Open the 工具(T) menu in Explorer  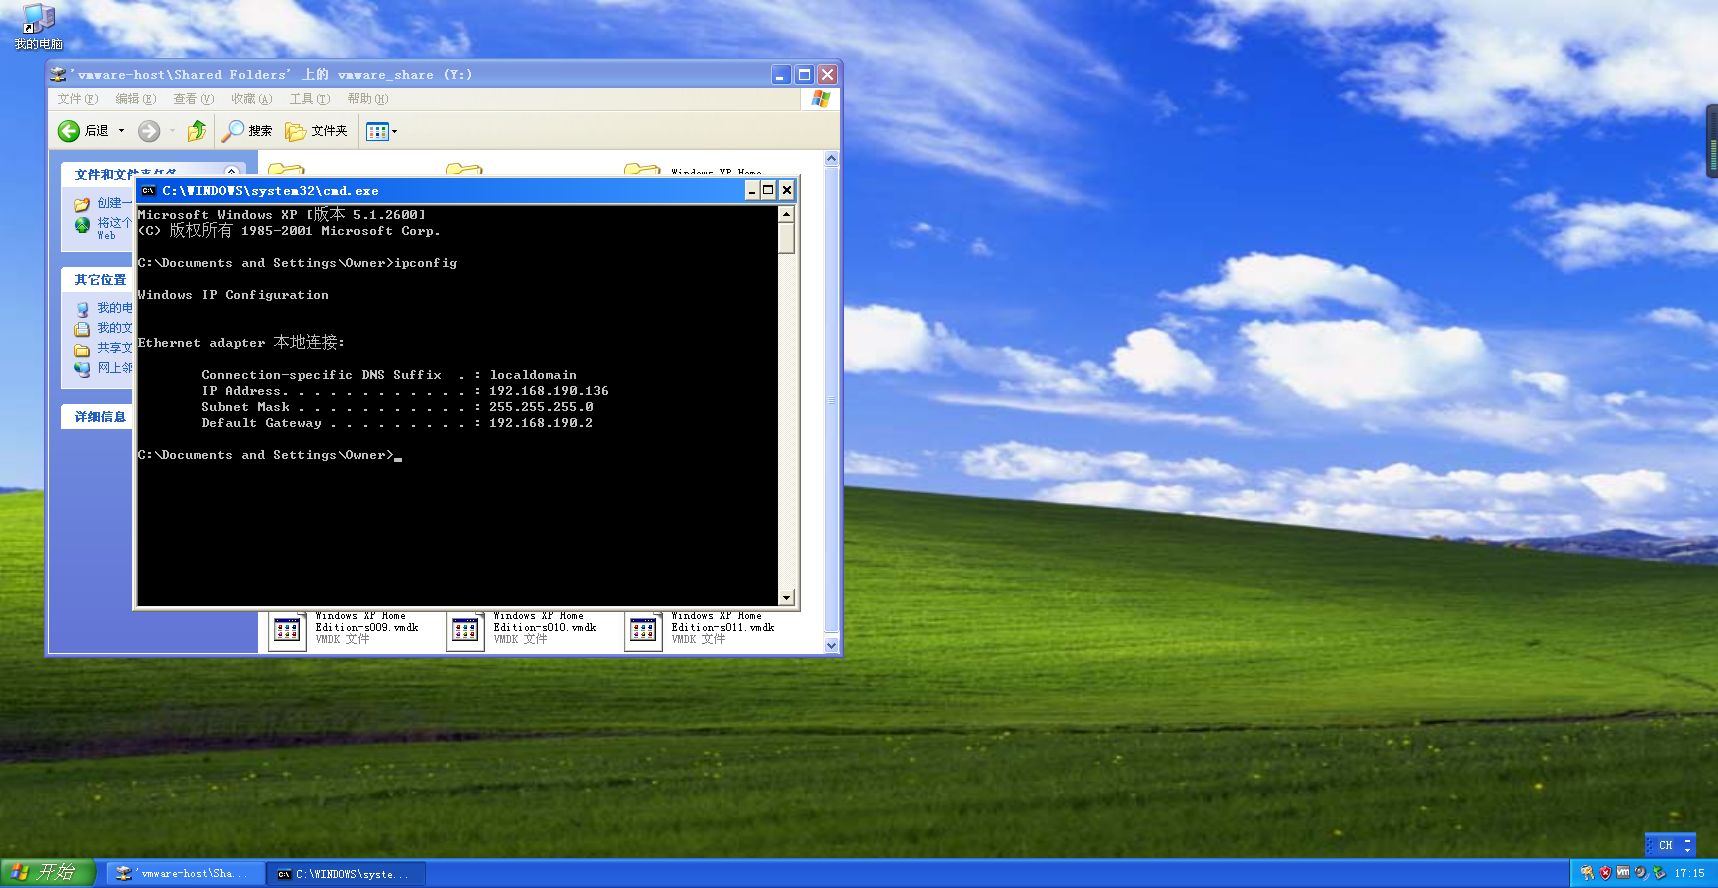[x=309, y=99]
